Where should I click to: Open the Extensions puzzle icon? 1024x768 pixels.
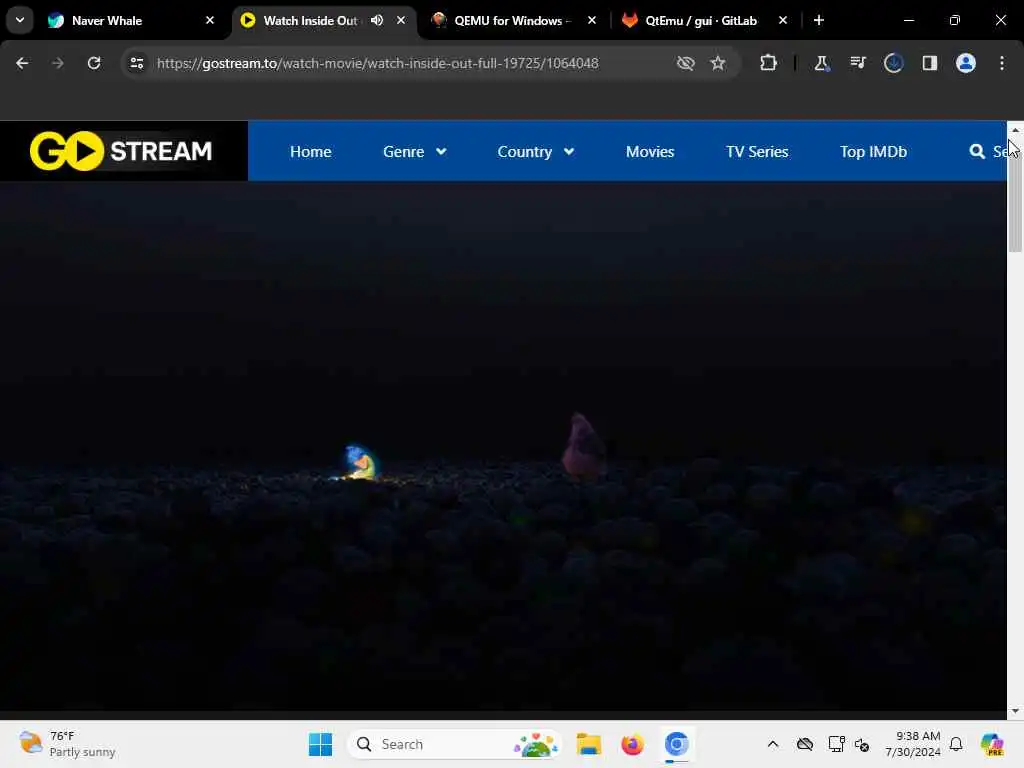[769, 63]
